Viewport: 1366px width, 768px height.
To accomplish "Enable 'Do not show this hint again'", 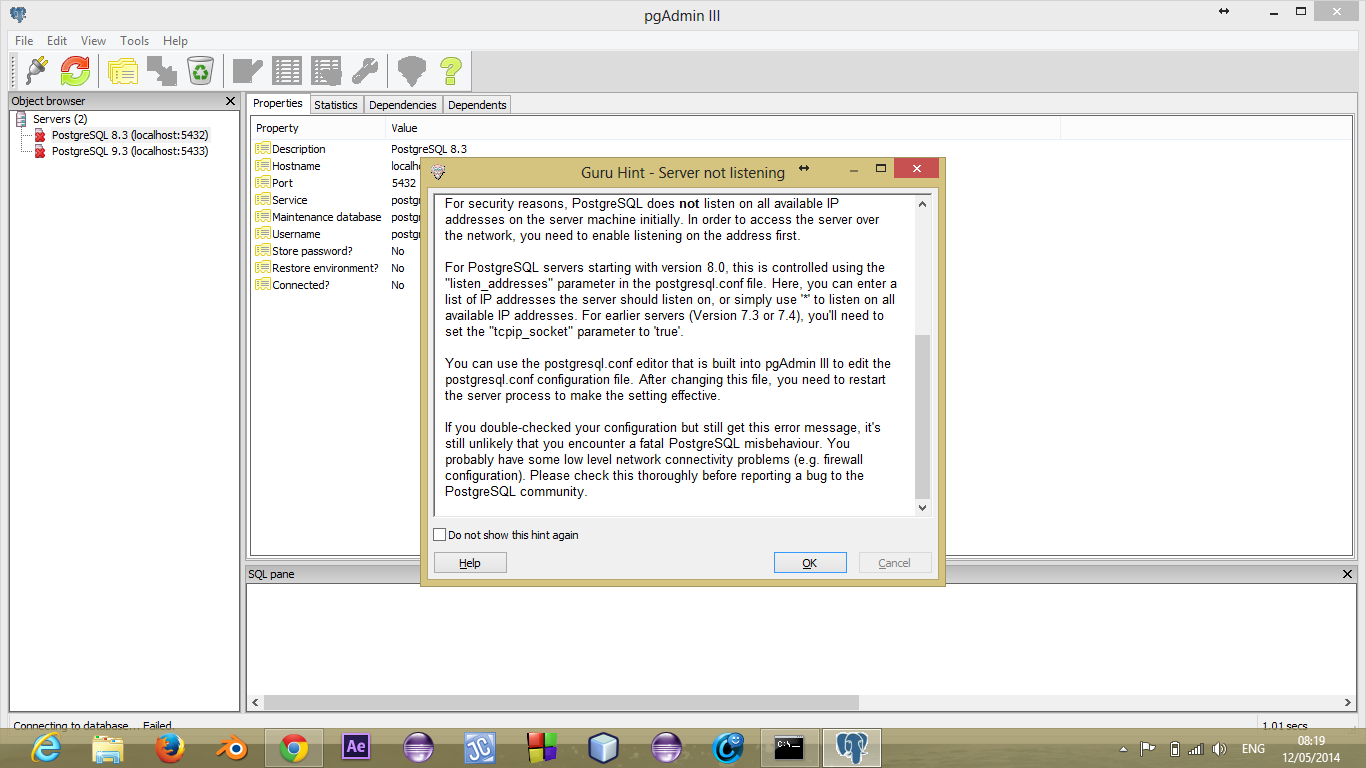I will click(x=439, y=535).
